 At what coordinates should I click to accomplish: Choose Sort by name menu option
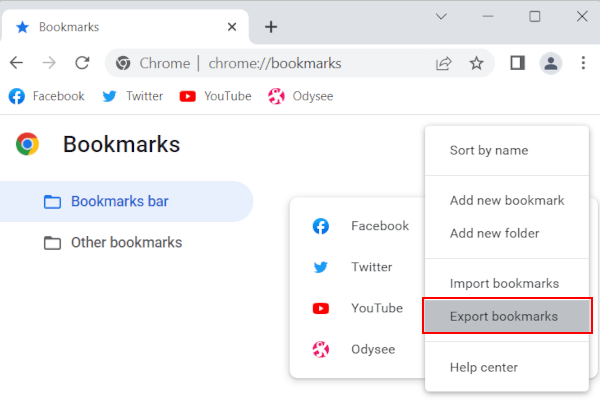(489, 150)
